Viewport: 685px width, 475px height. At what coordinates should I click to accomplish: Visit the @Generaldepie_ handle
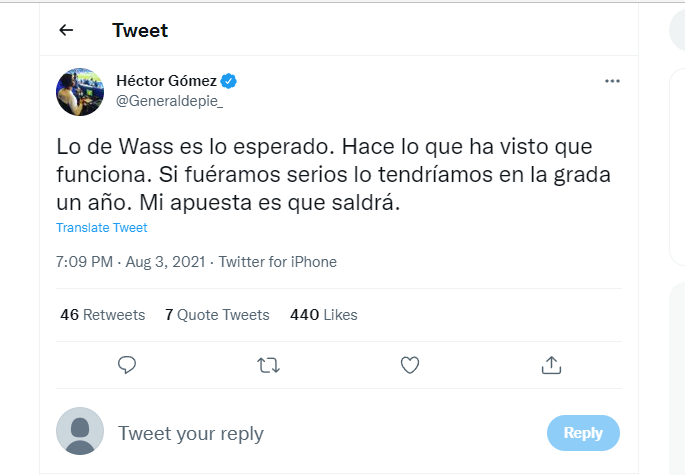click(170, 101)
